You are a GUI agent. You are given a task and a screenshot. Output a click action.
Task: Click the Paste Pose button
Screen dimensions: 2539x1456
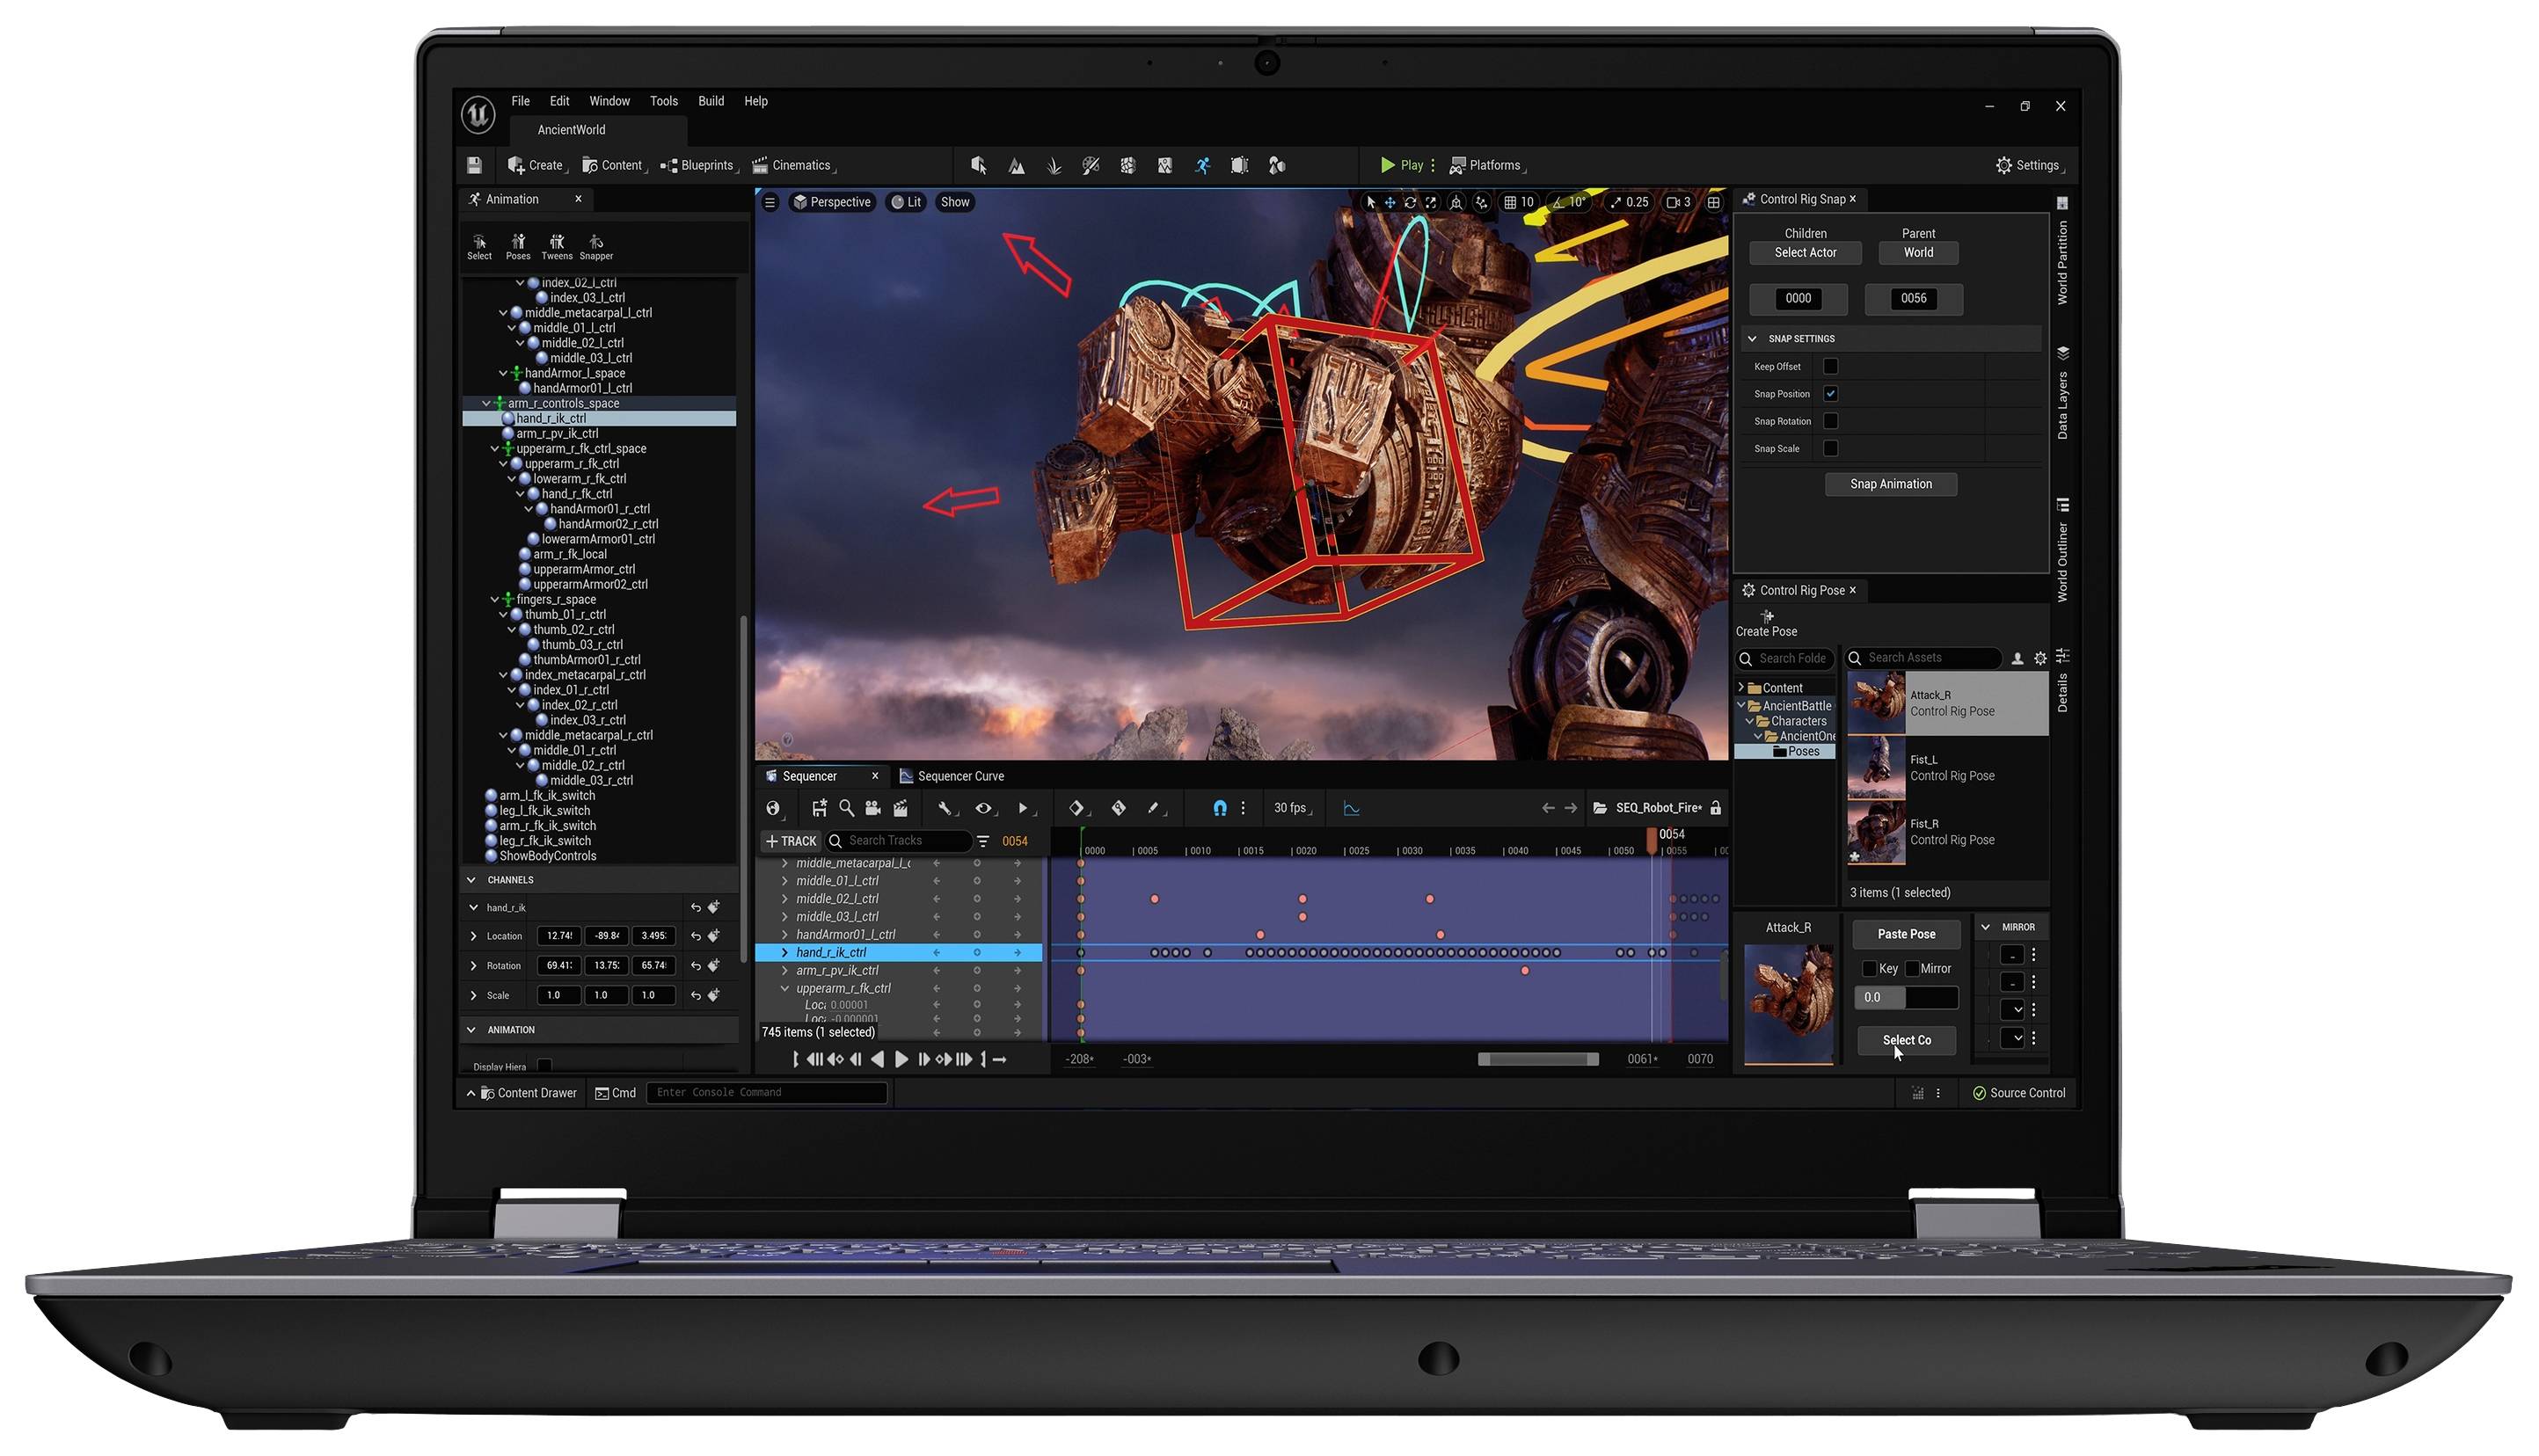1906,933
